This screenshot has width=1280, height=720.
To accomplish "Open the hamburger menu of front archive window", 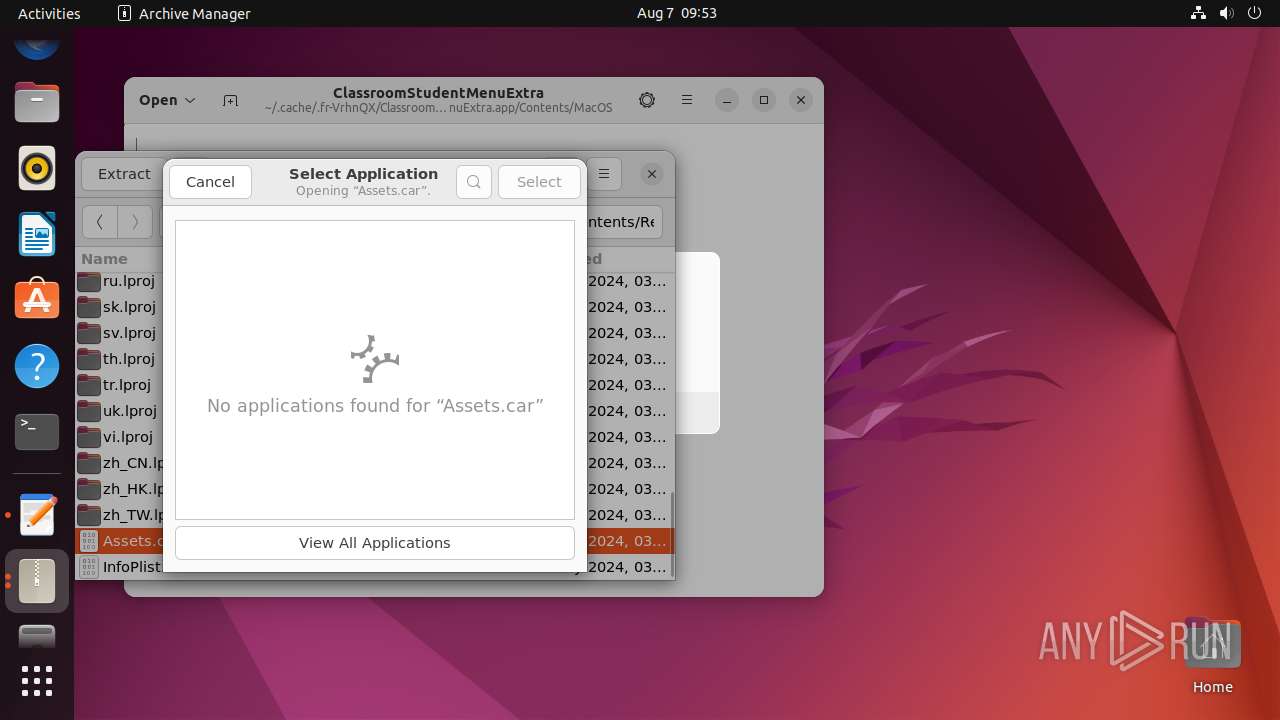I will [x=604, y=174].
